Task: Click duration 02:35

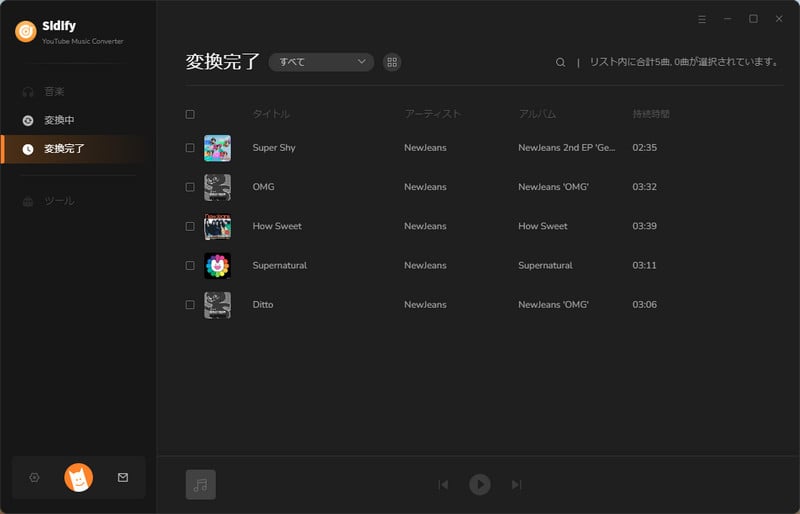Action: click(644, 148)
